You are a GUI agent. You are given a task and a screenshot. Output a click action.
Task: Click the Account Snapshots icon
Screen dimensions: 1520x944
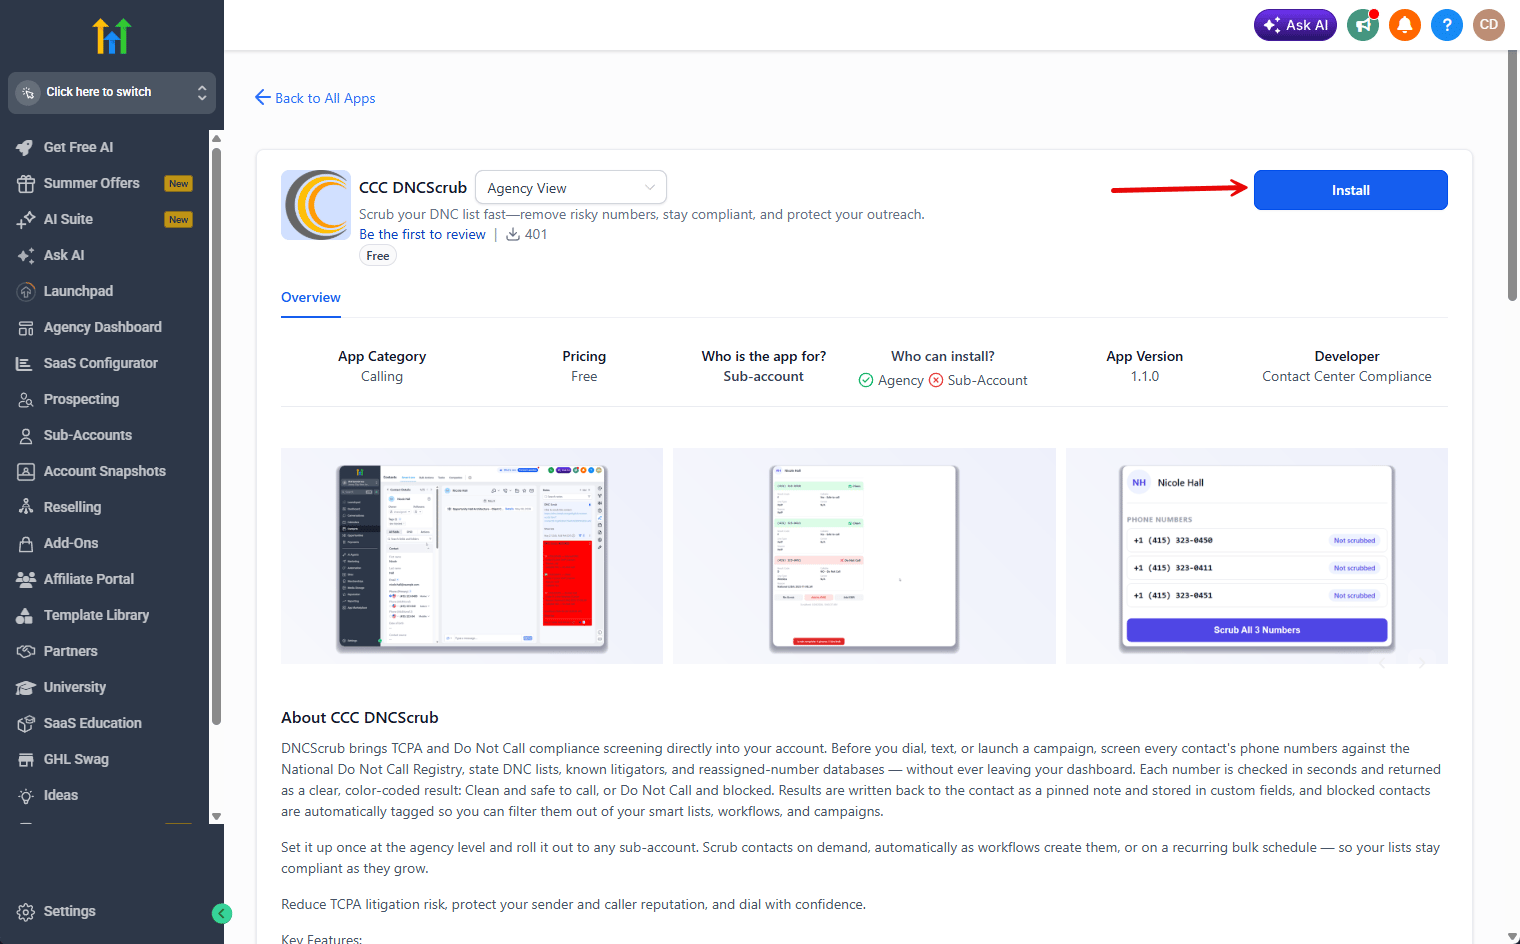(x=26, y=472)
